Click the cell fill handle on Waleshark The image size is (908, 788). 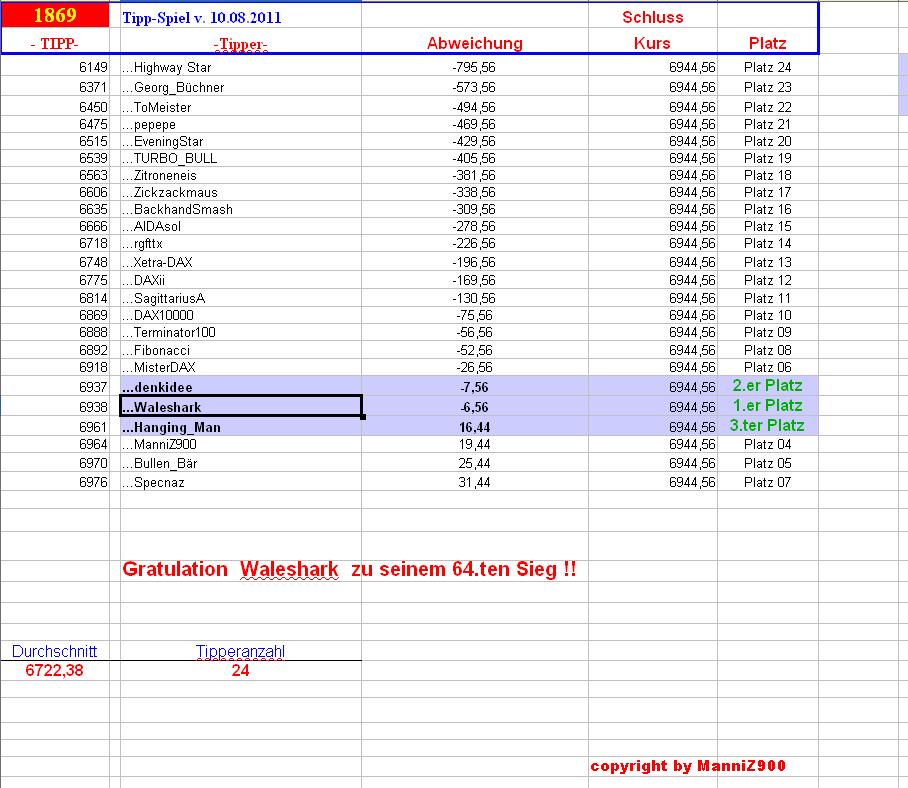(363, 416)
